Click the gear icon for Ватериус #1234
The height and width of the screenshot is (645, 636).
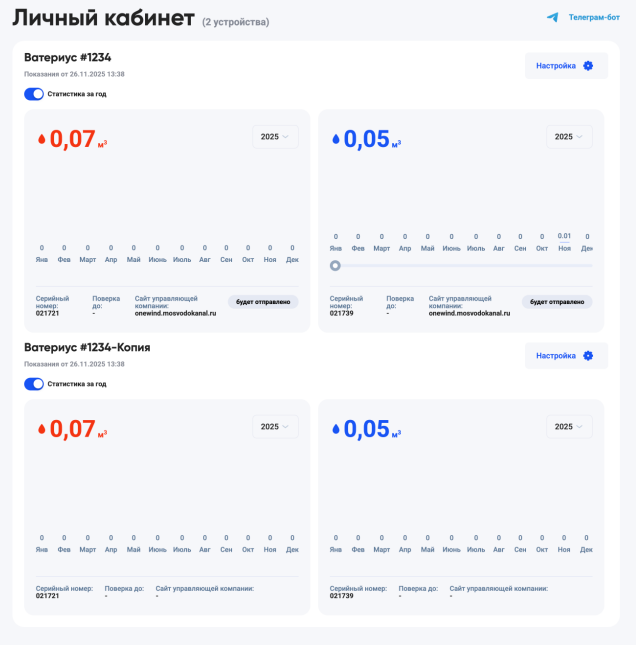[x=588, y=66]
